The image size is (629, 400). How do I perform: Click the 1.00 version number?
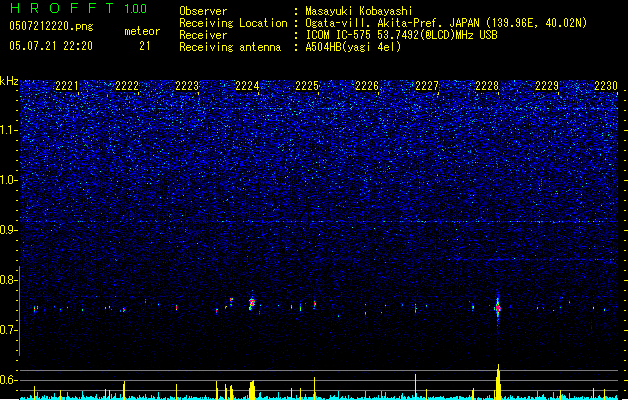[x=136, y=9]
